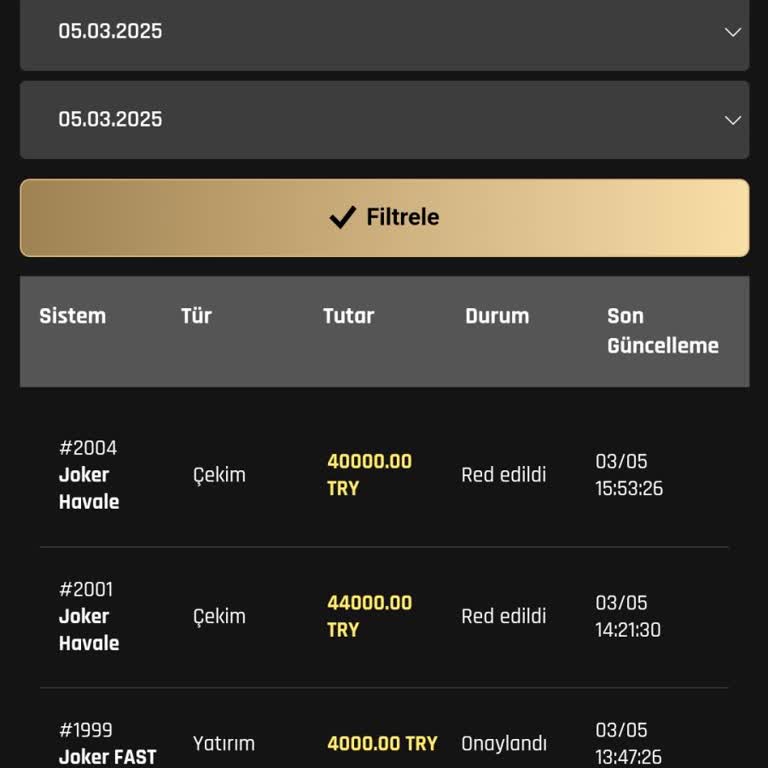Select Red edildi status of #2004
The image size is (768, 768).
pos(503,475)
